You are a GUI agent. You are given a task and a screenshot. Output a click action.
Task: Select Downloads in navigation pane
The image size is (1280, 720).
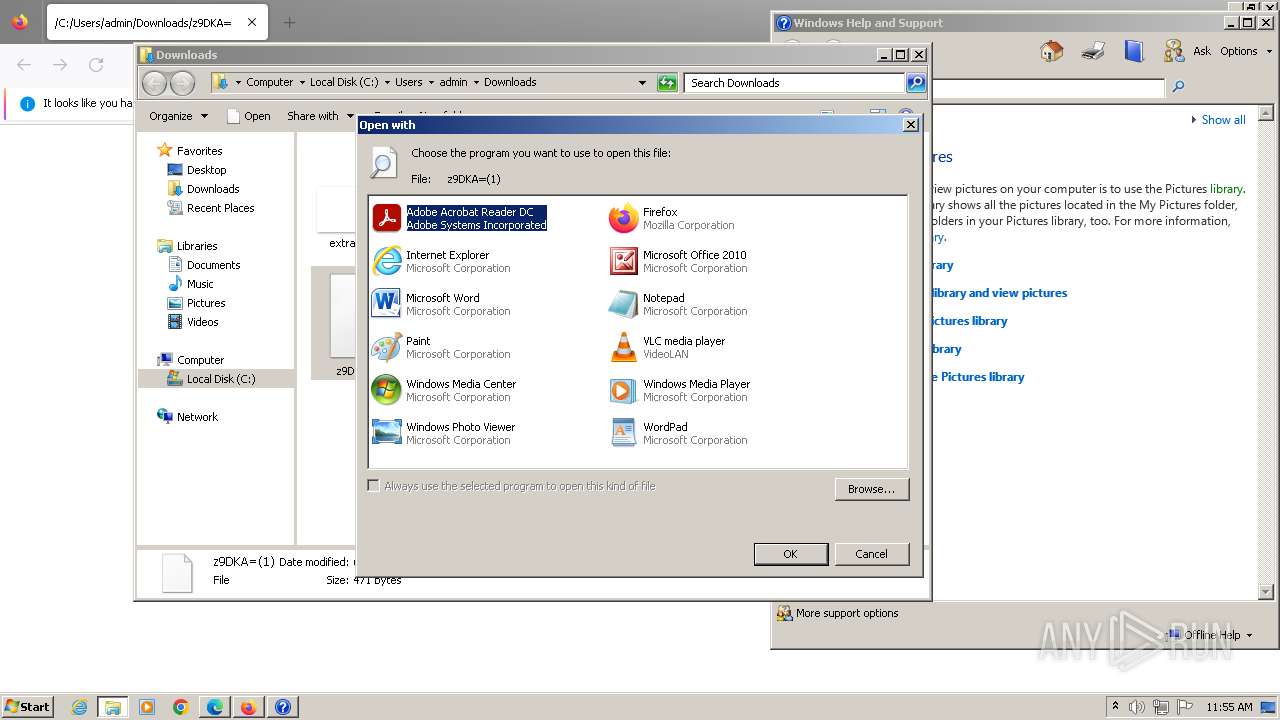click(x=213, y=189)
